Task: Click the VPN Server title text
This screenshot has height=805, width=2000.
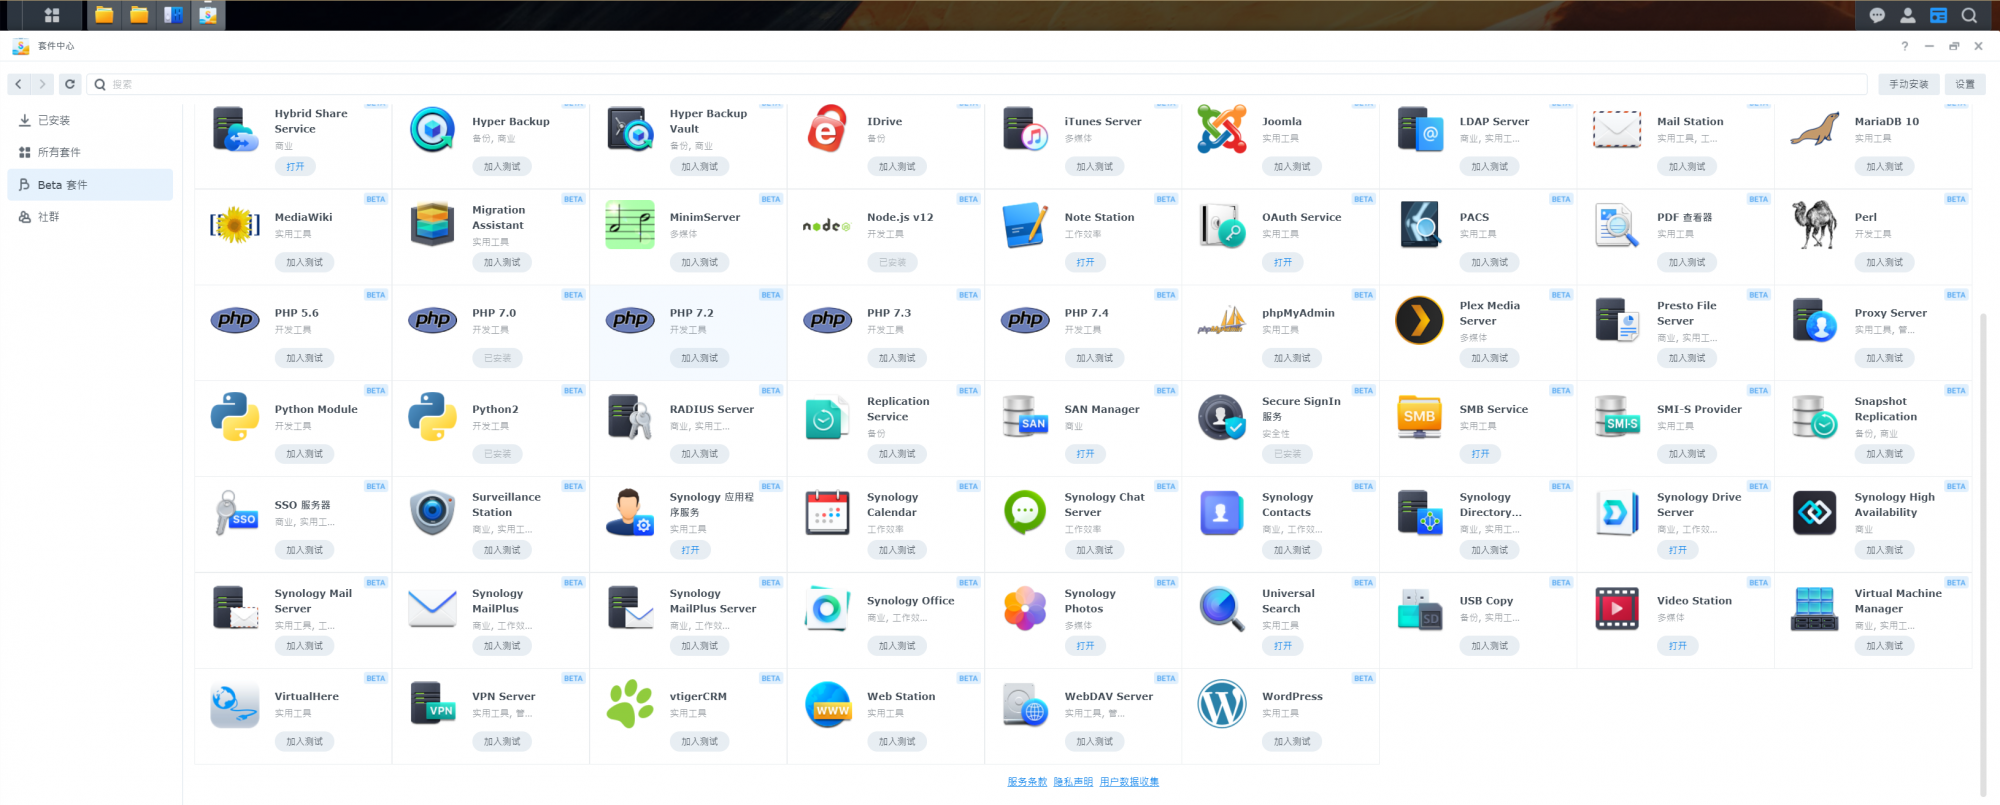Action: click(x=503, y=697)
